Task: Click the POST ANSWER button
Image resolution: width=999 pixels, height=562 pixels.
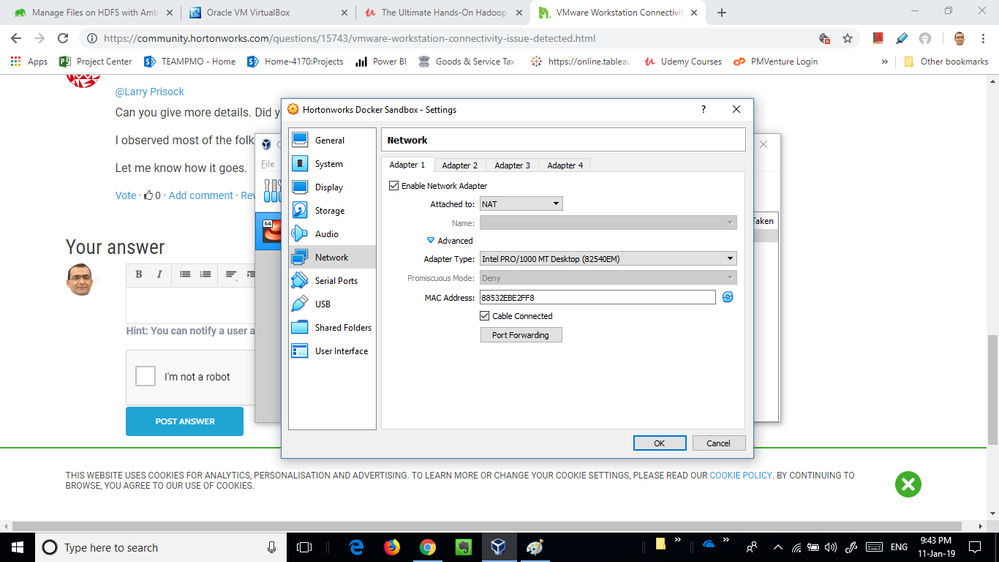Action: click(x=185, y=421)
